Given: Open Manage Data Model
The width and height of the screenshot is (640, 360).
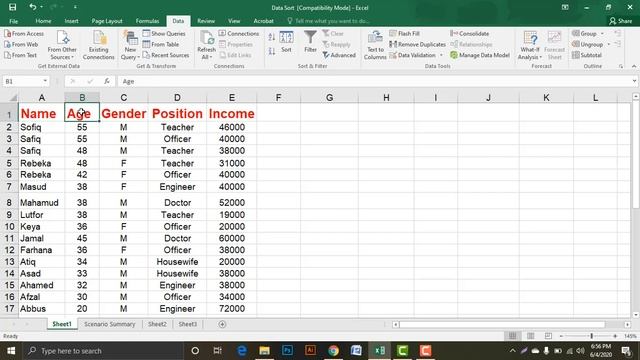Looking at the screenshot, I should pos(480,55).
